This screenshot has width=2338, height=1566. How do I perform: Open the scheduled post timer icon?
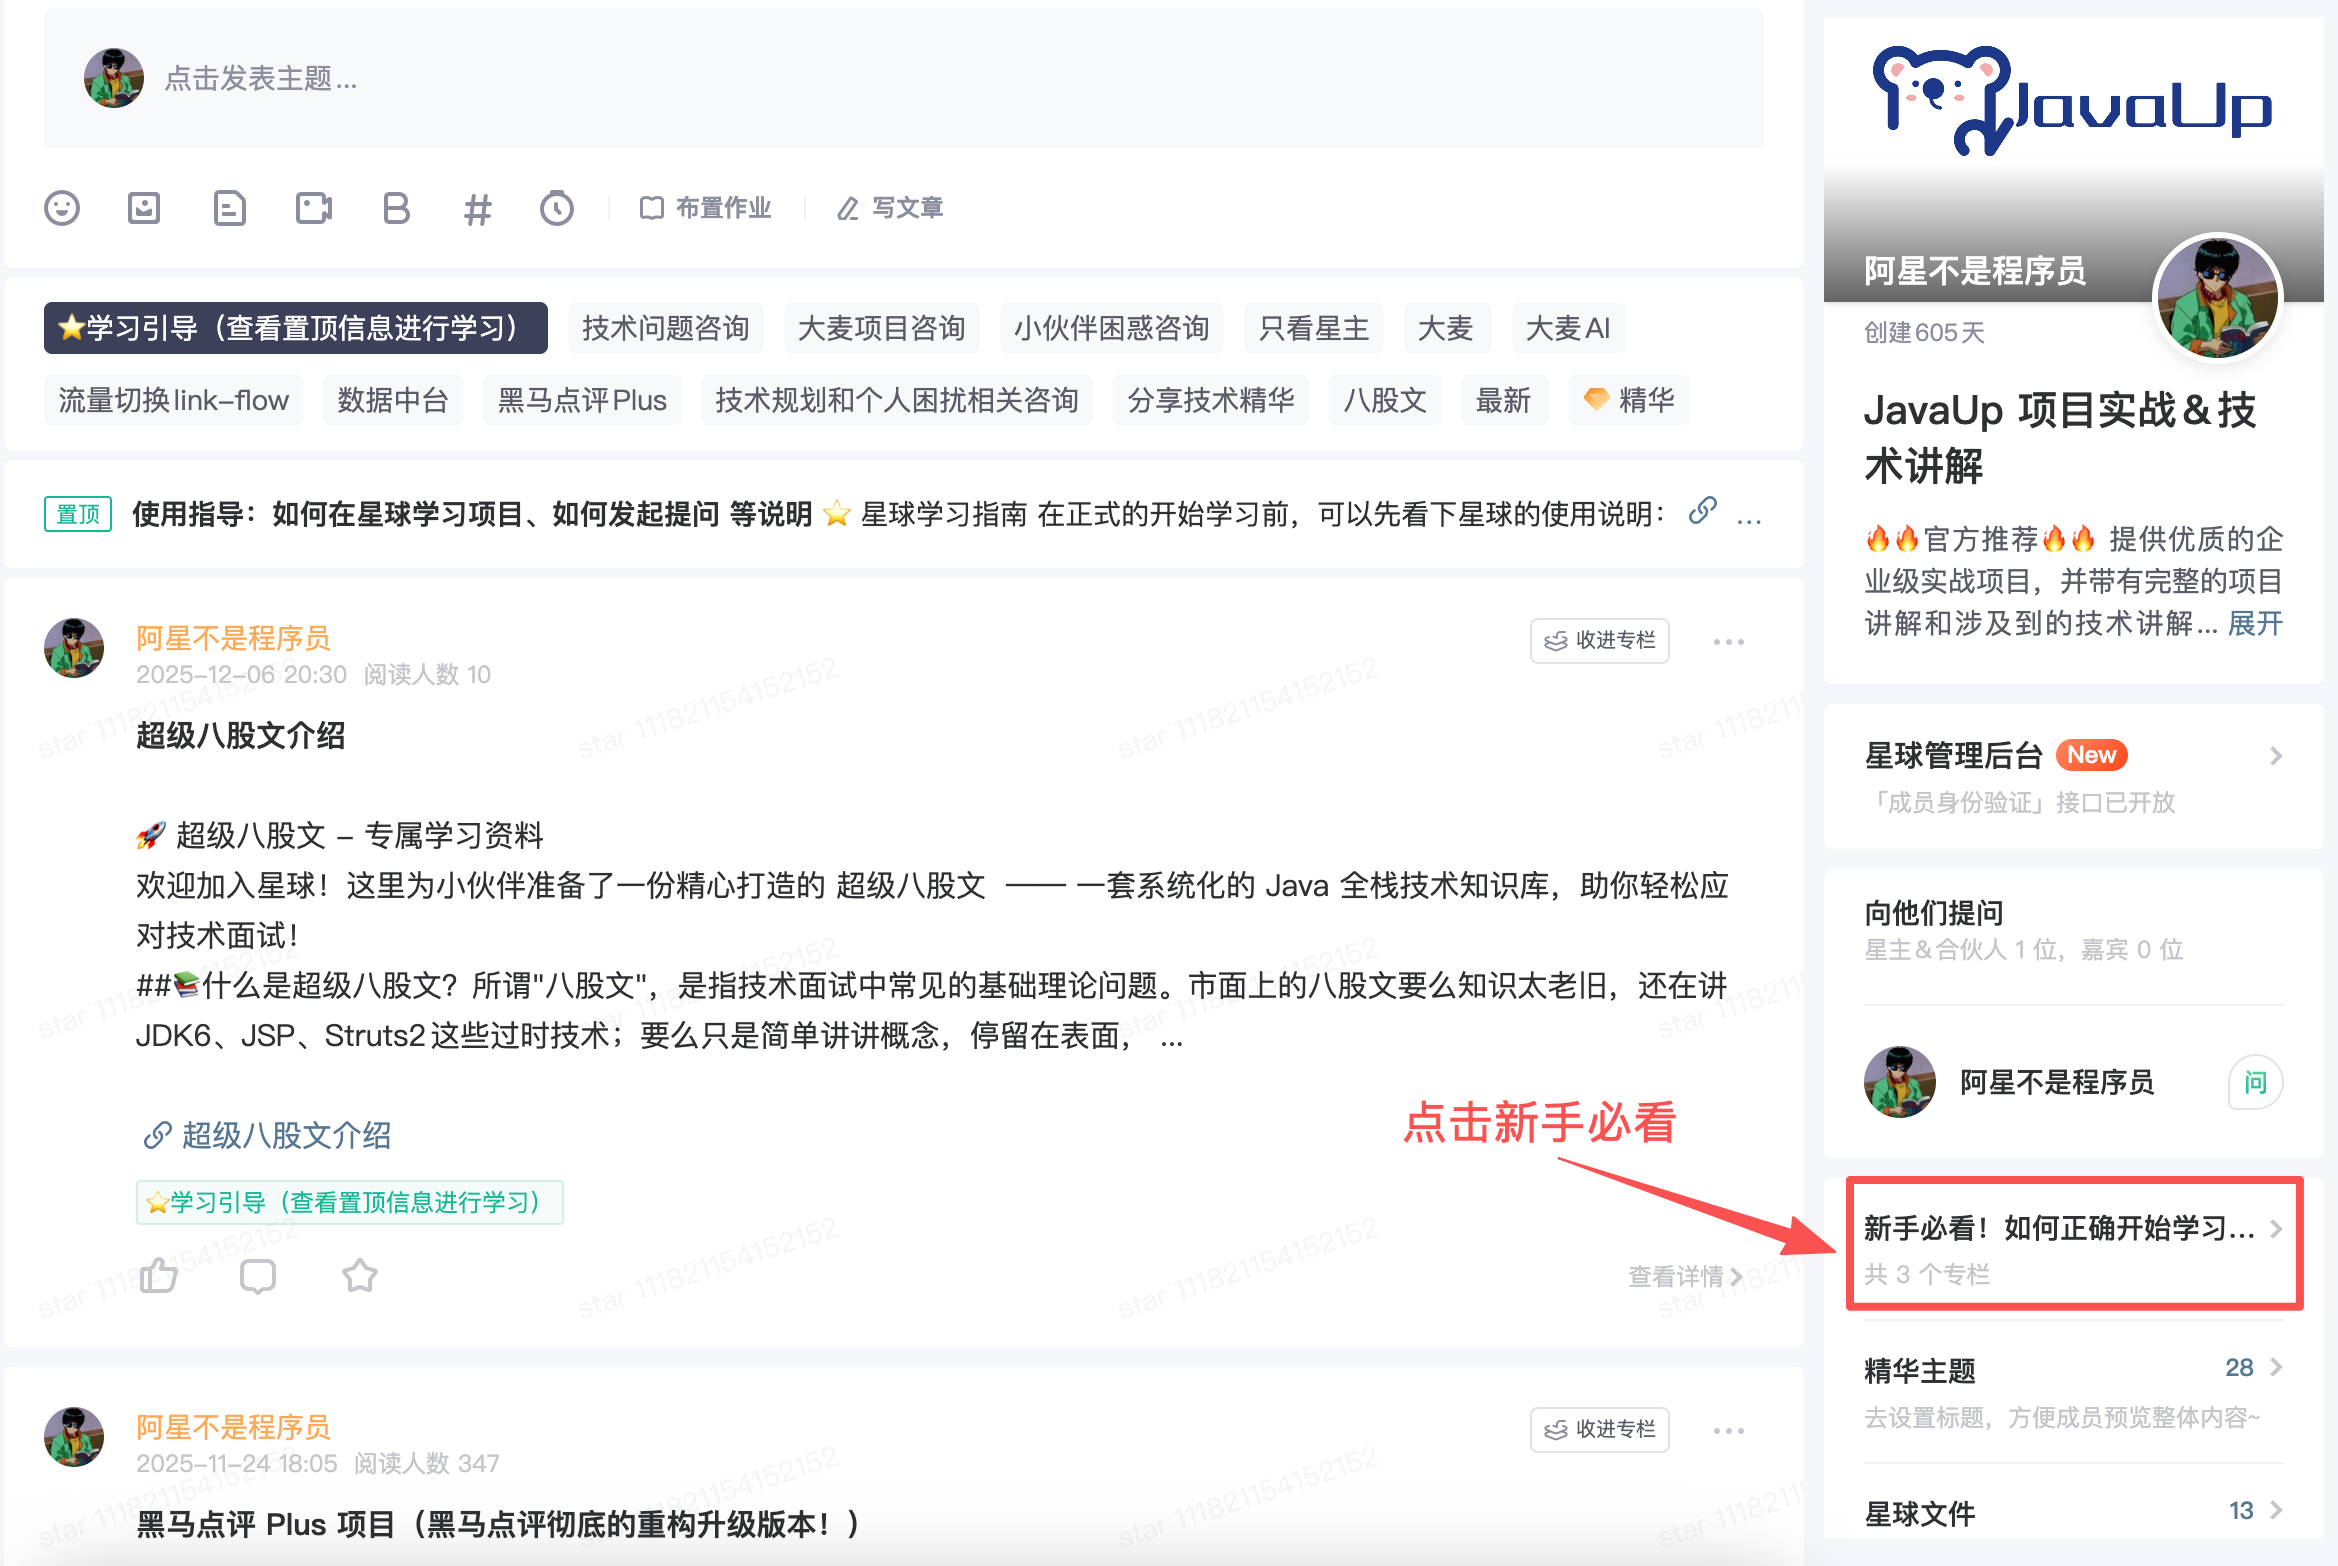(x=558, y=208)
